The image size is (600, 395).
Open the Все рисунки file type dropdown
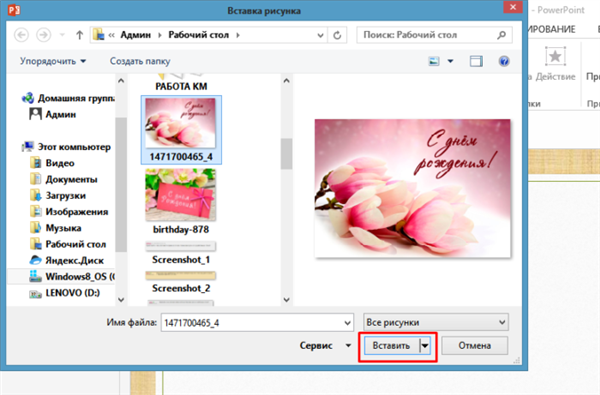point(436,322)
